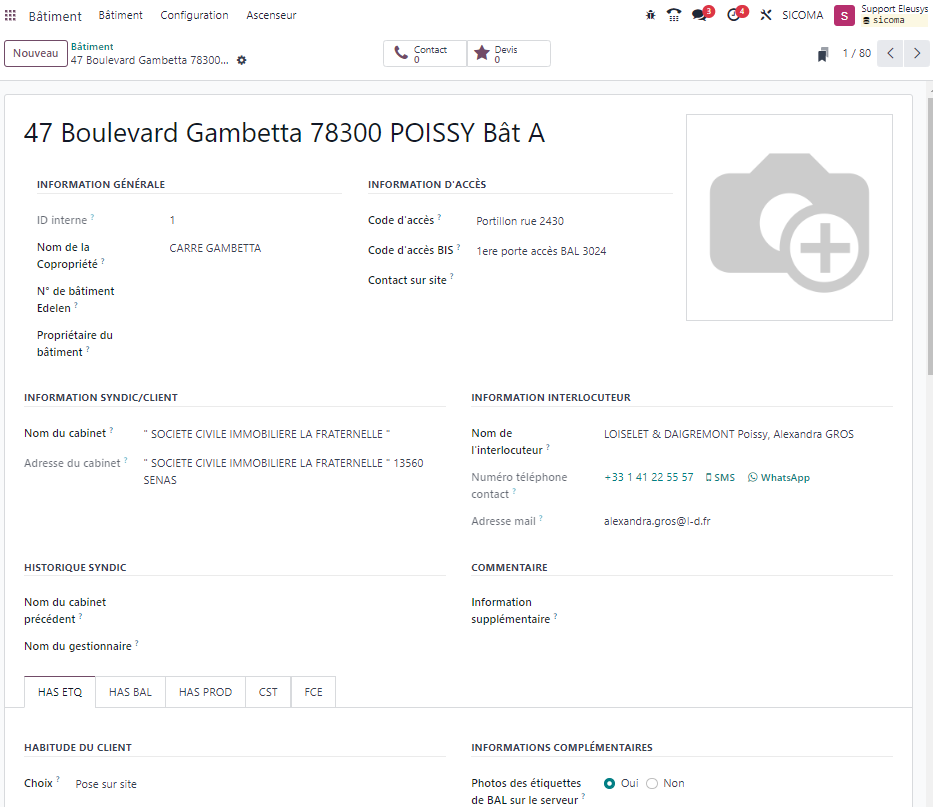Open the activities clock icon
This screenshot has height=807, width=933.
pos(734,15)
